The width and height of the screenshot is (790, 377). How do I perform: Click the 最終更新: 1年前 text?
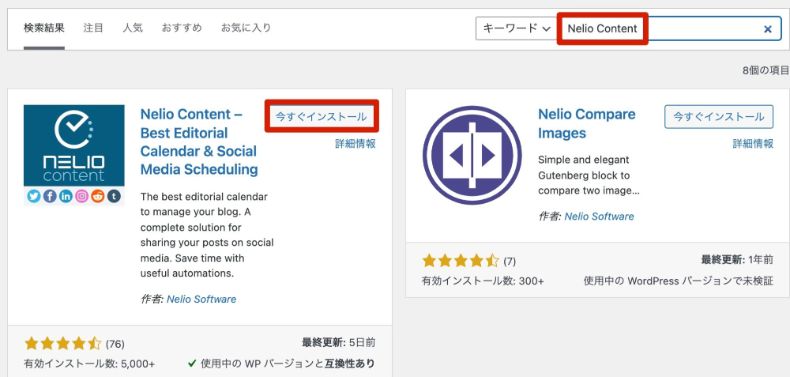737,260
